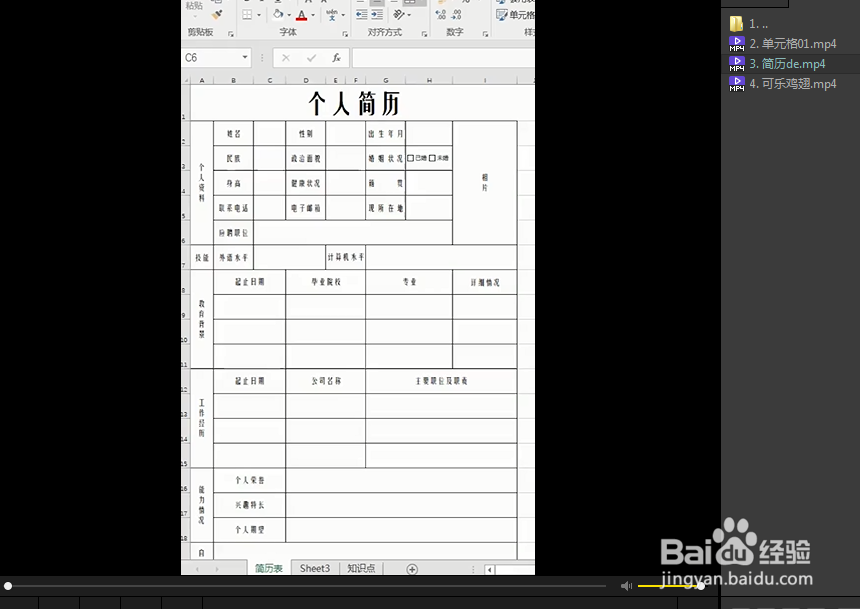Click the new sheet plus button

tap(412, 569)
